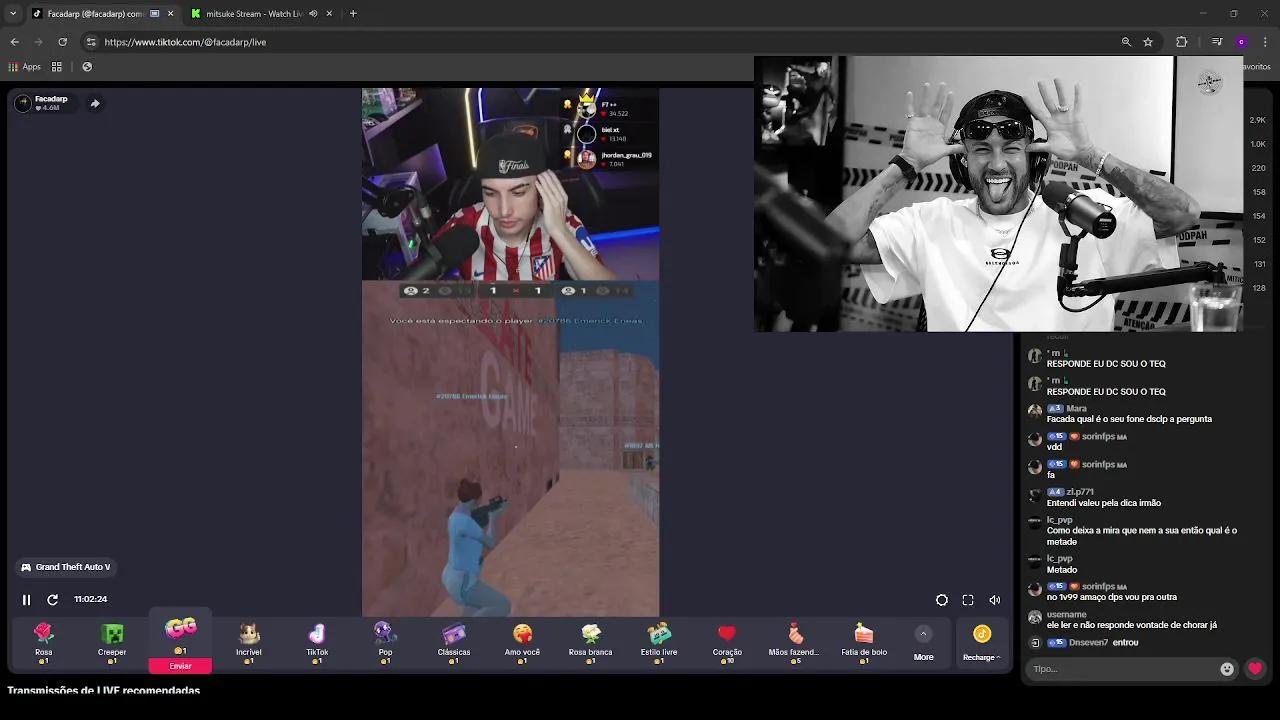Click 'Dnseven7 entrou' chat notice
This screenshot has width=1280, height=720.
(1092, 643)
